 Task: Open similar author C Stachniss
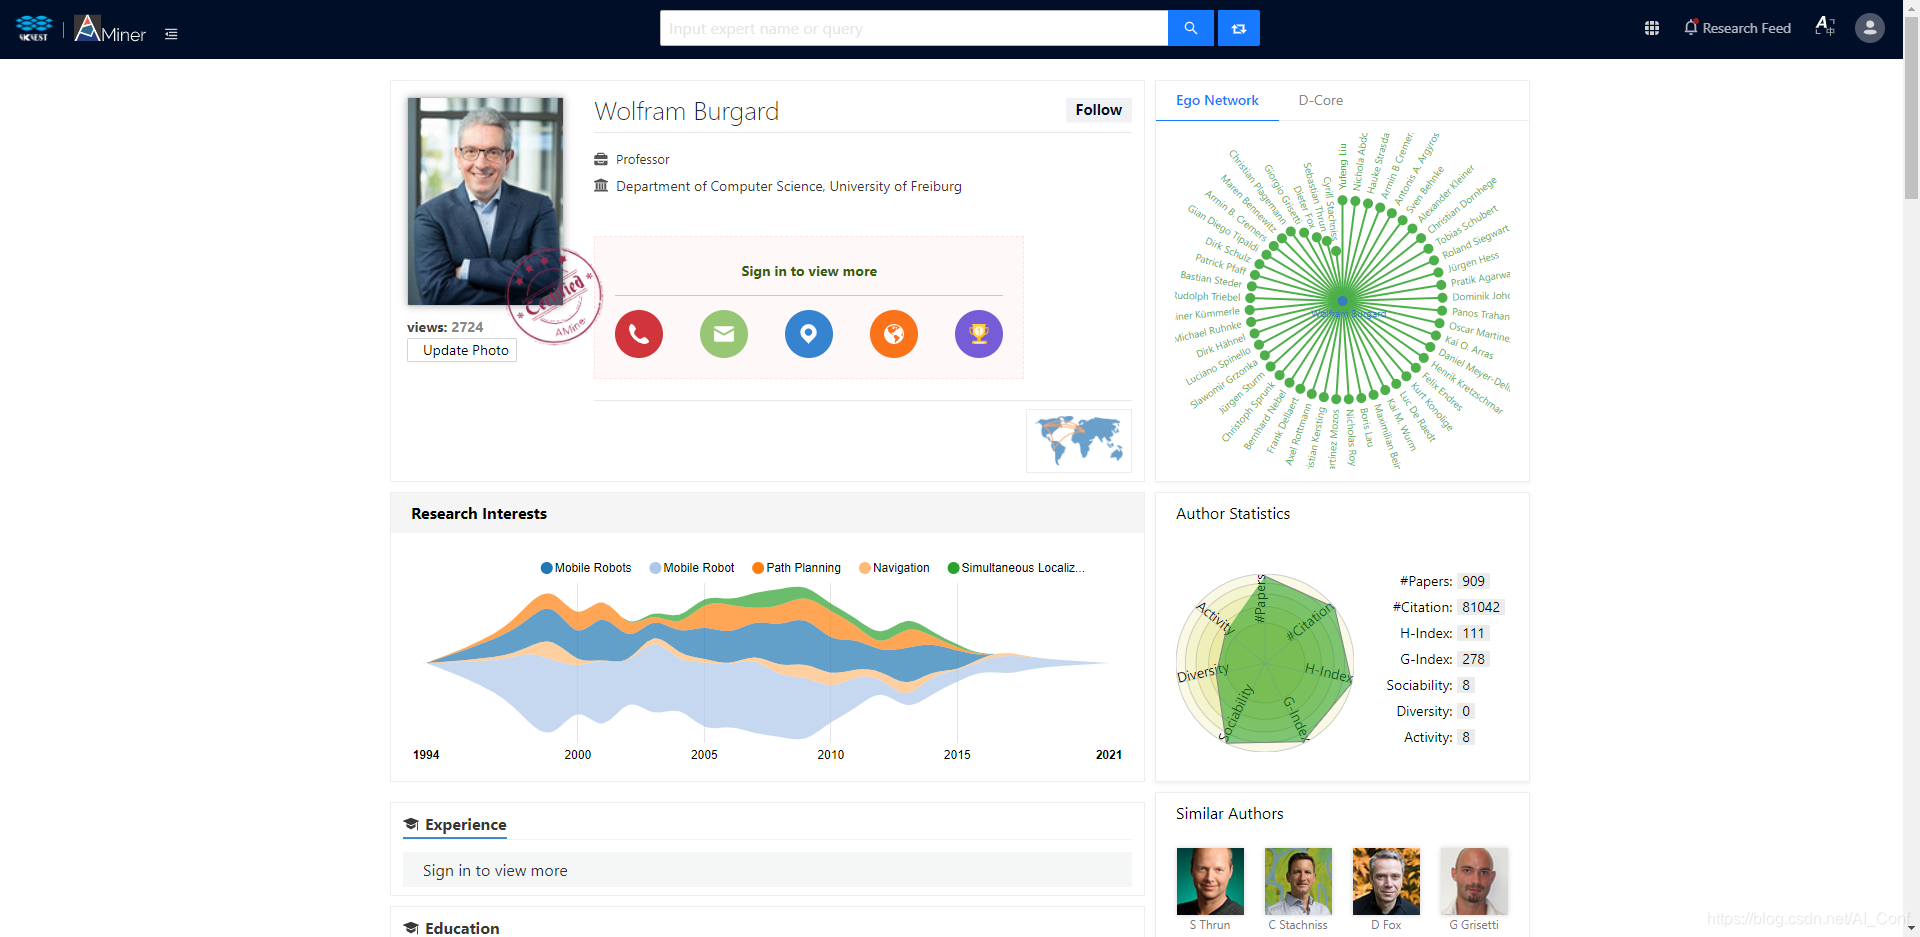point(1298,889)
